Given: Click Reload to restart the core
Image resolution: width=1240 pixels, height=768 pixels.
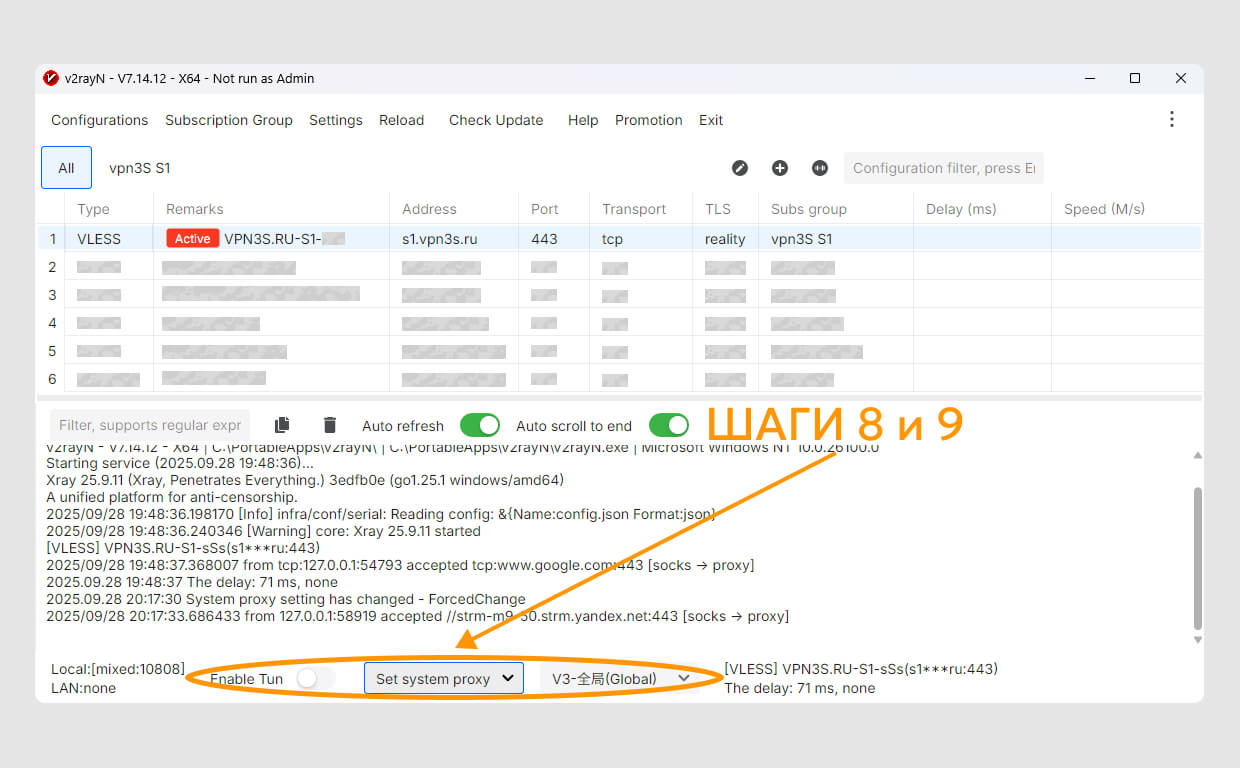Looking at the screenshot, I should click(x=401, y=120).
